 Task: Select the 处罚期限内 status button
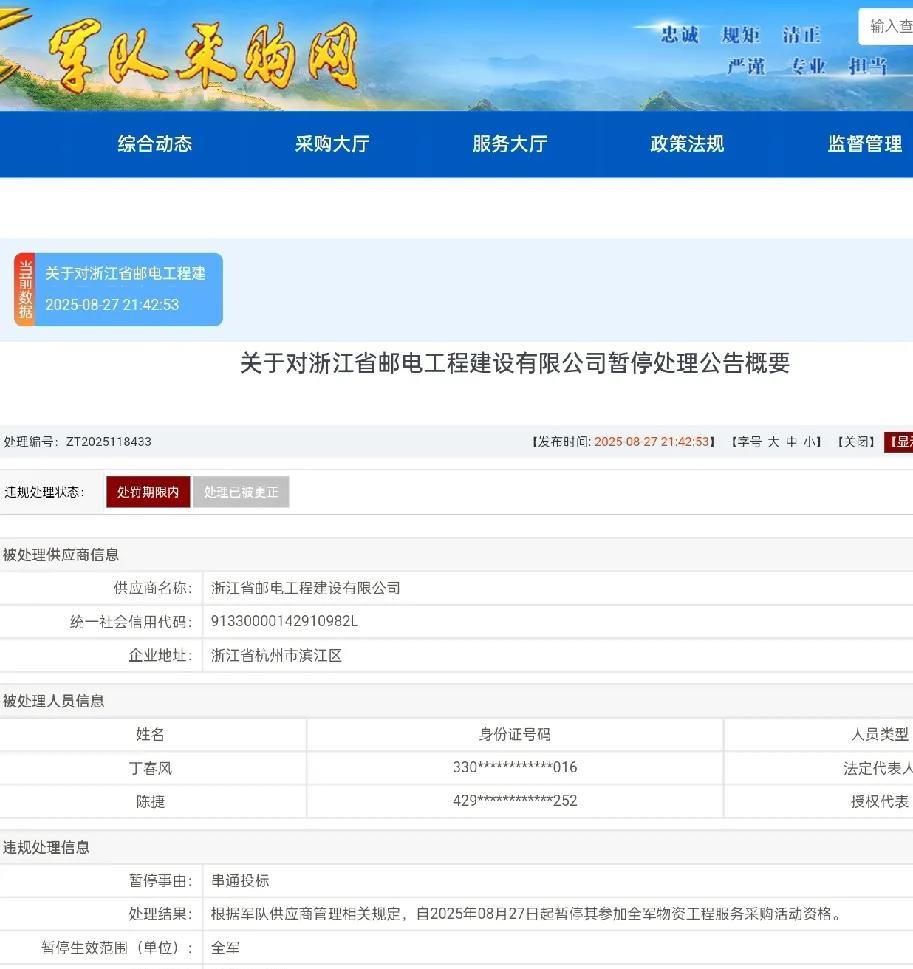pos(148,492)
